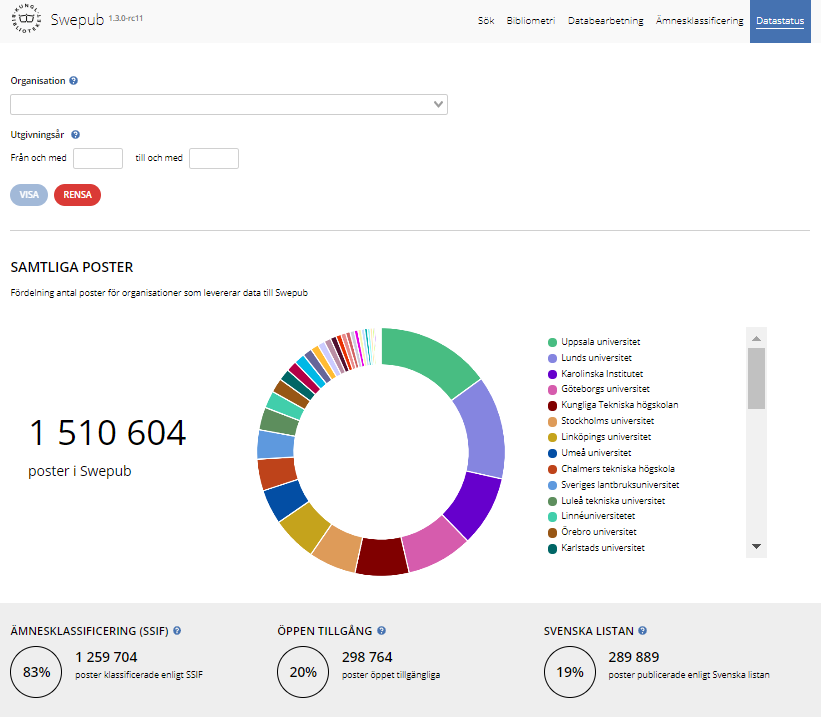
Task: Click the RENSA button to clear filters
Action: click(77, 195)
